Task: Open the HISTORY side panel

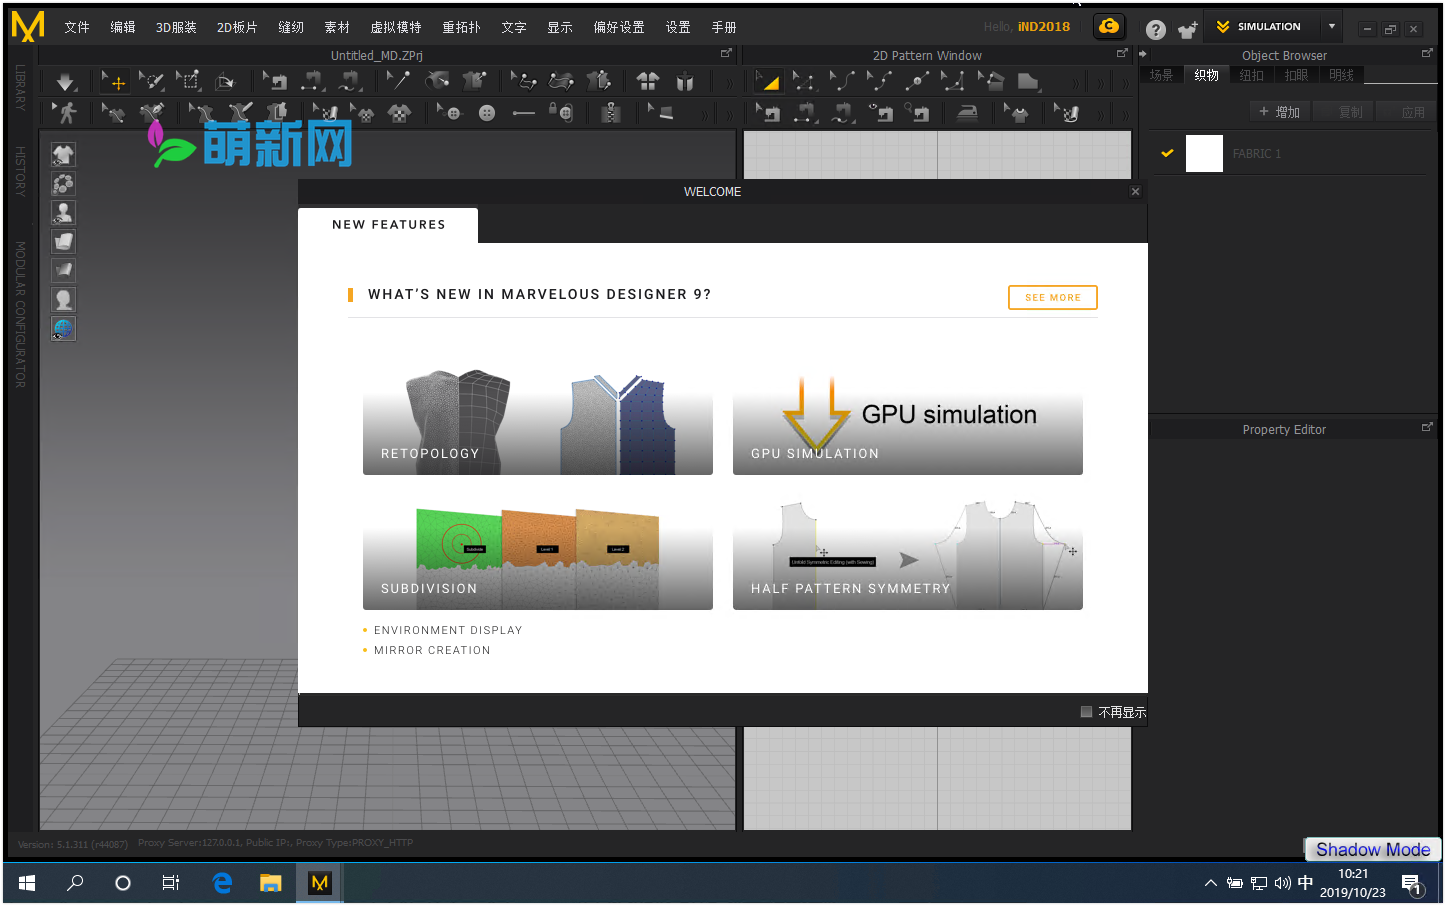Action: click(20, 170)
